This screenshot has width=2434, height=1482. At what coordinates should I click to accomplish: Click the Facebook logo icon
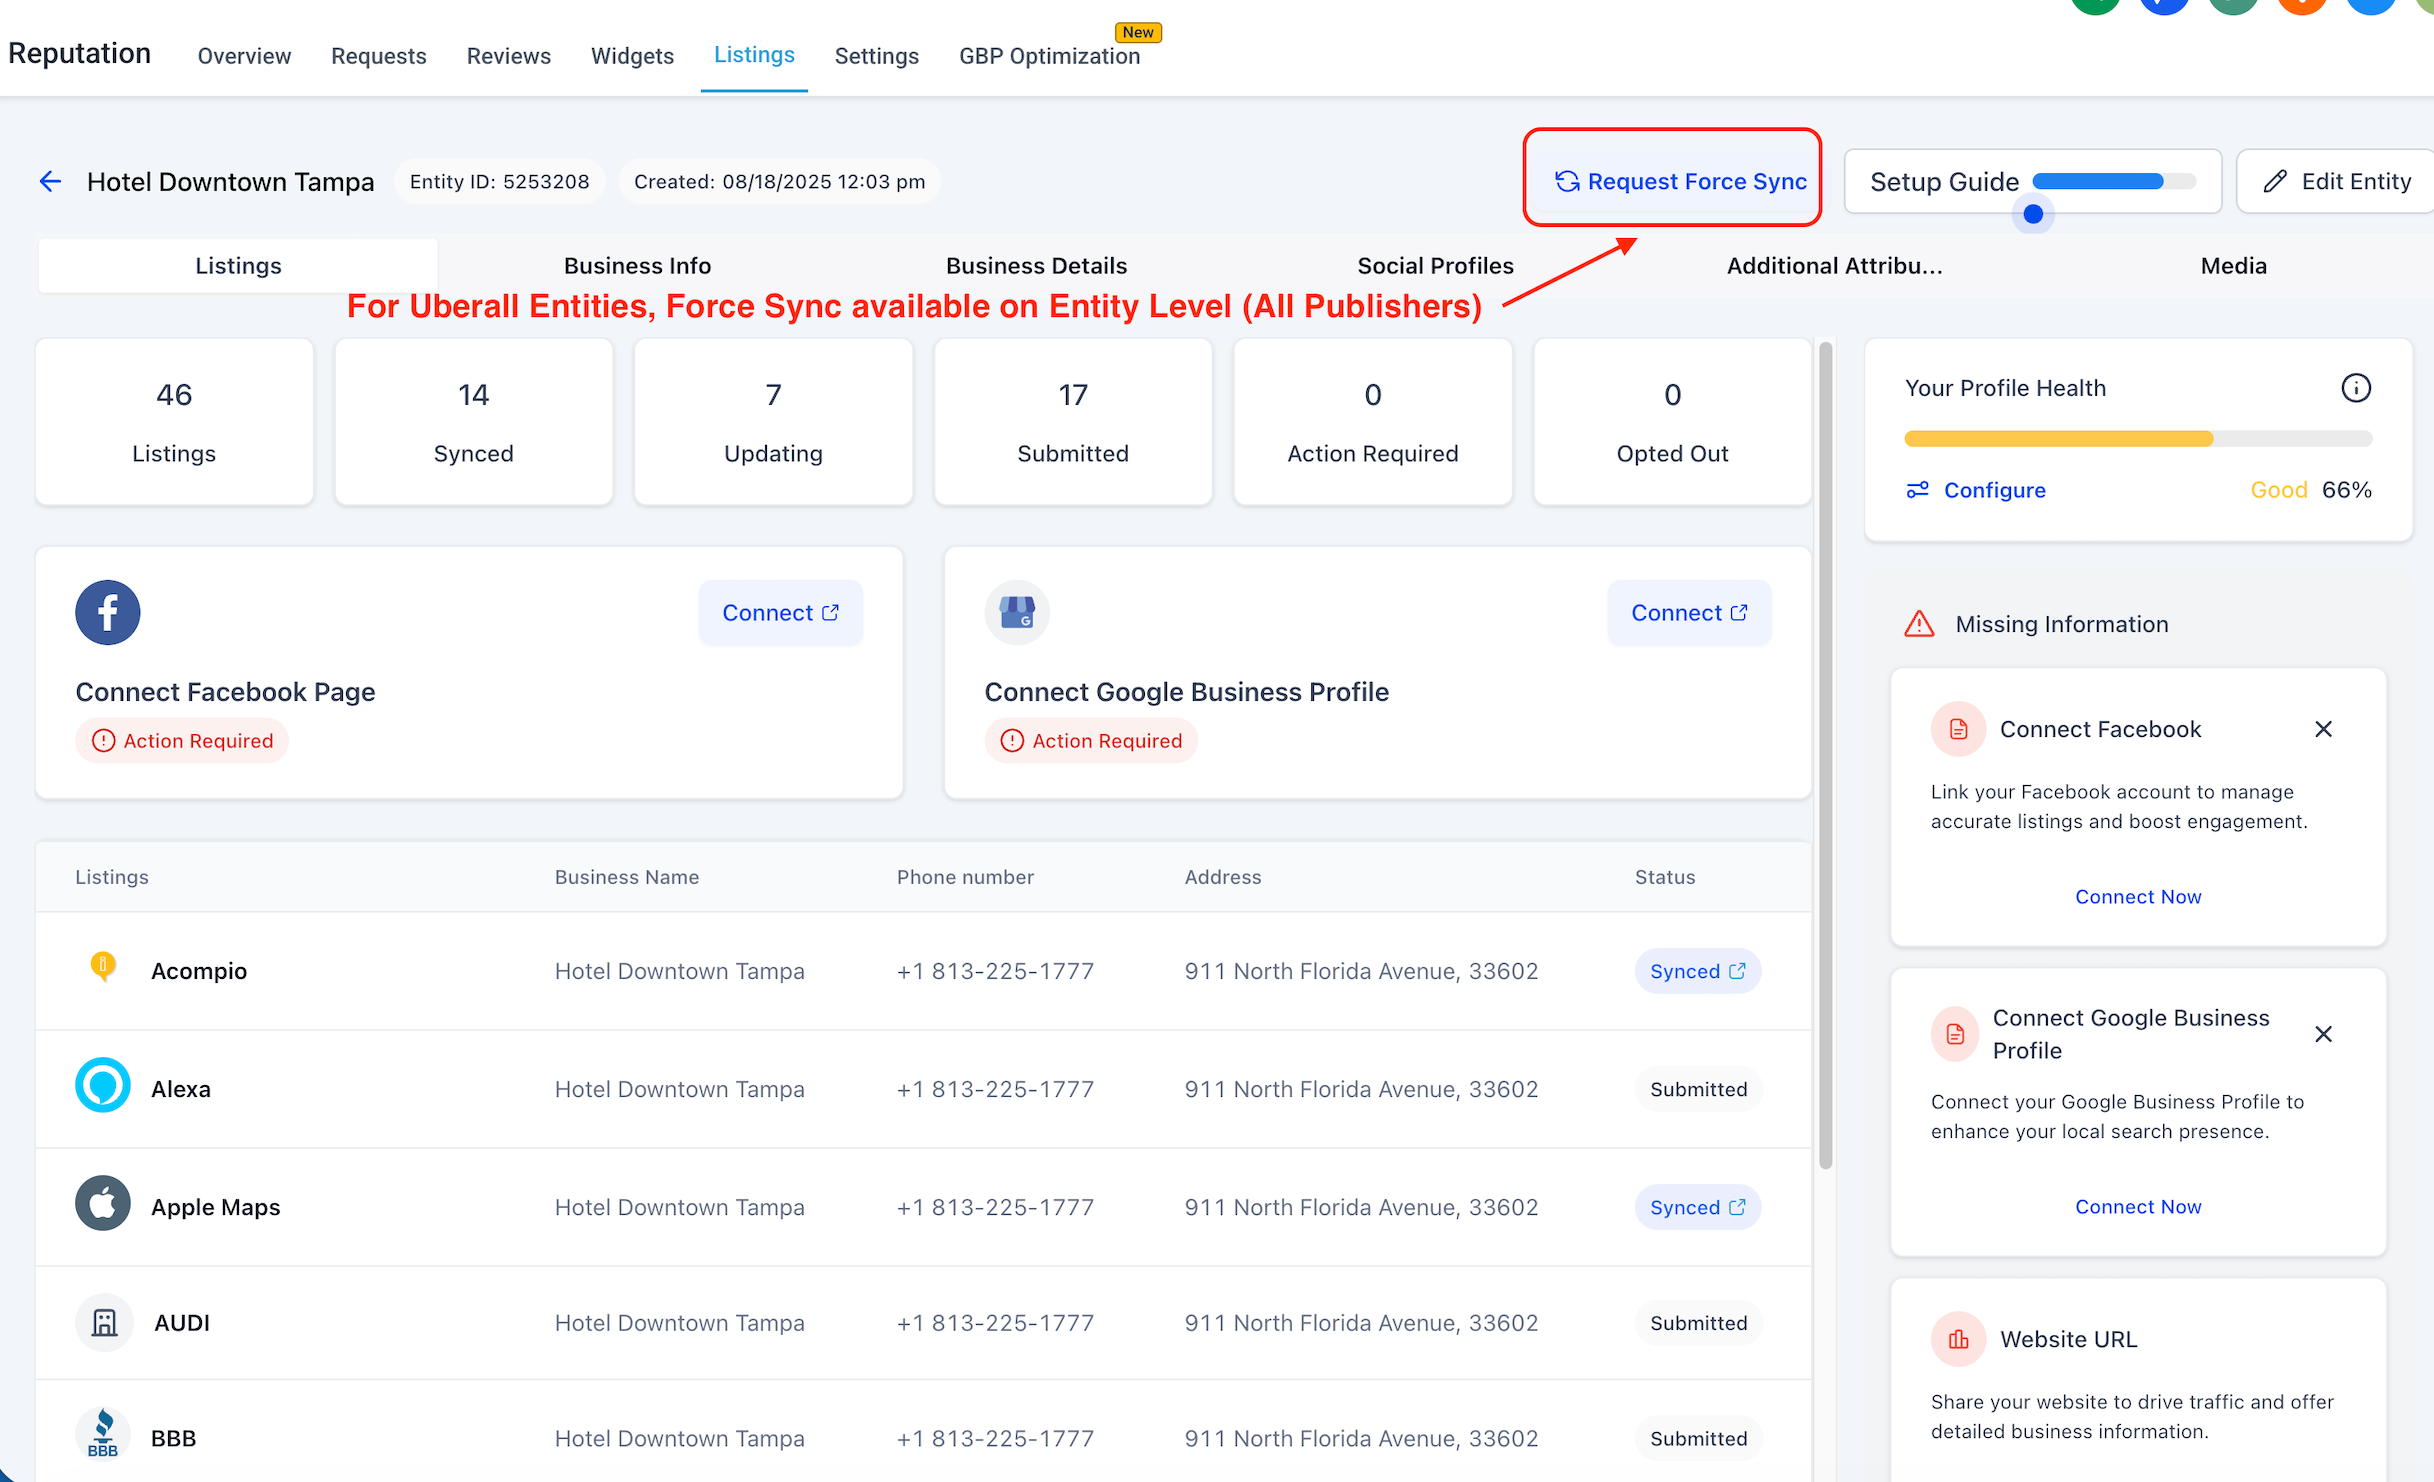pyautogui.click(x=107, y=612)
